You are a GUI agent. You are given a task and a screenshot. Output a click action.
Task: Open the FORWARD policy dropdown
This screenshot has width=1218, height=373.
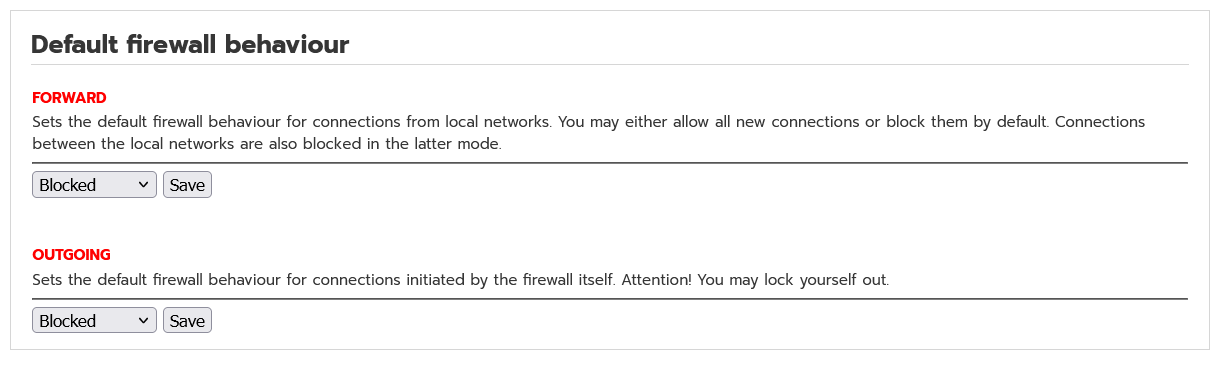click(94, 185)
